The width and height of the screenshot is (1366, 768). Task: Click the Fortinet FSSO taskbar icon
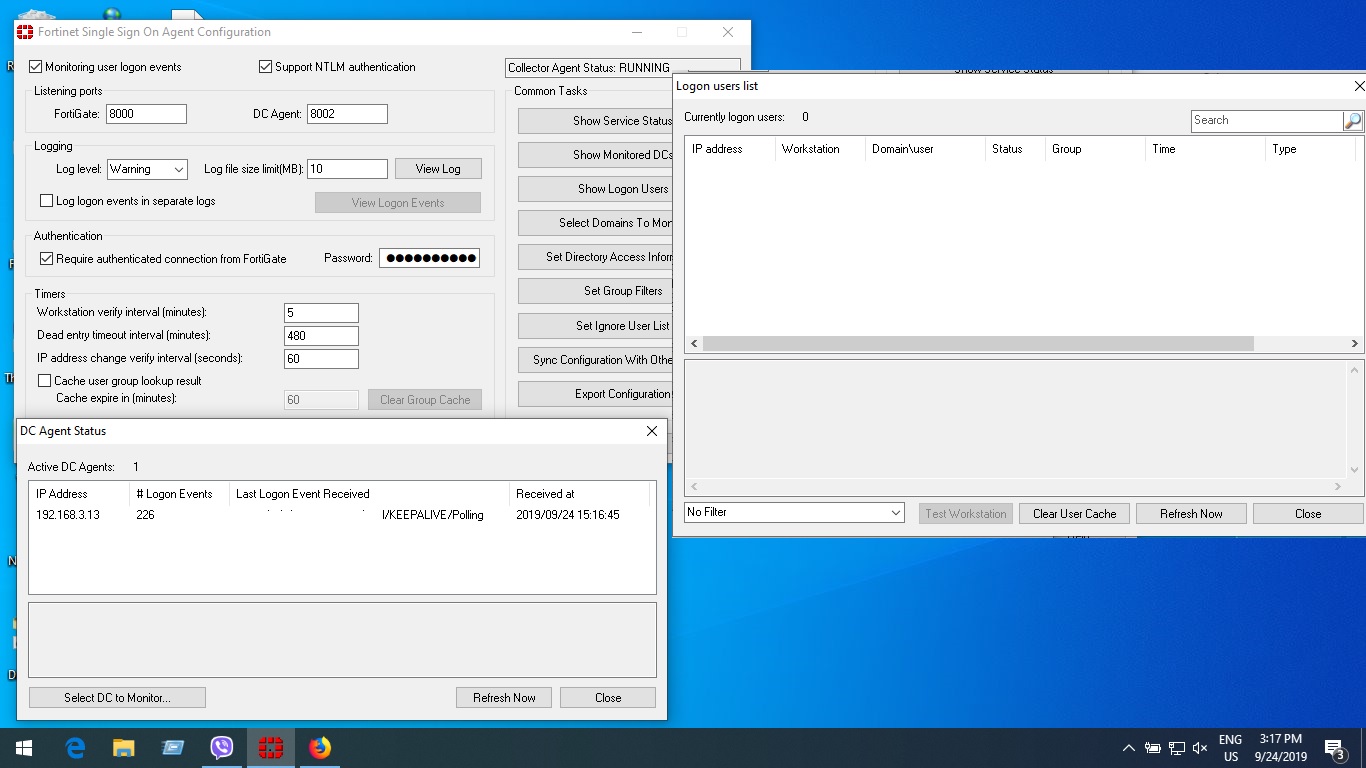[x=271, y=748]
